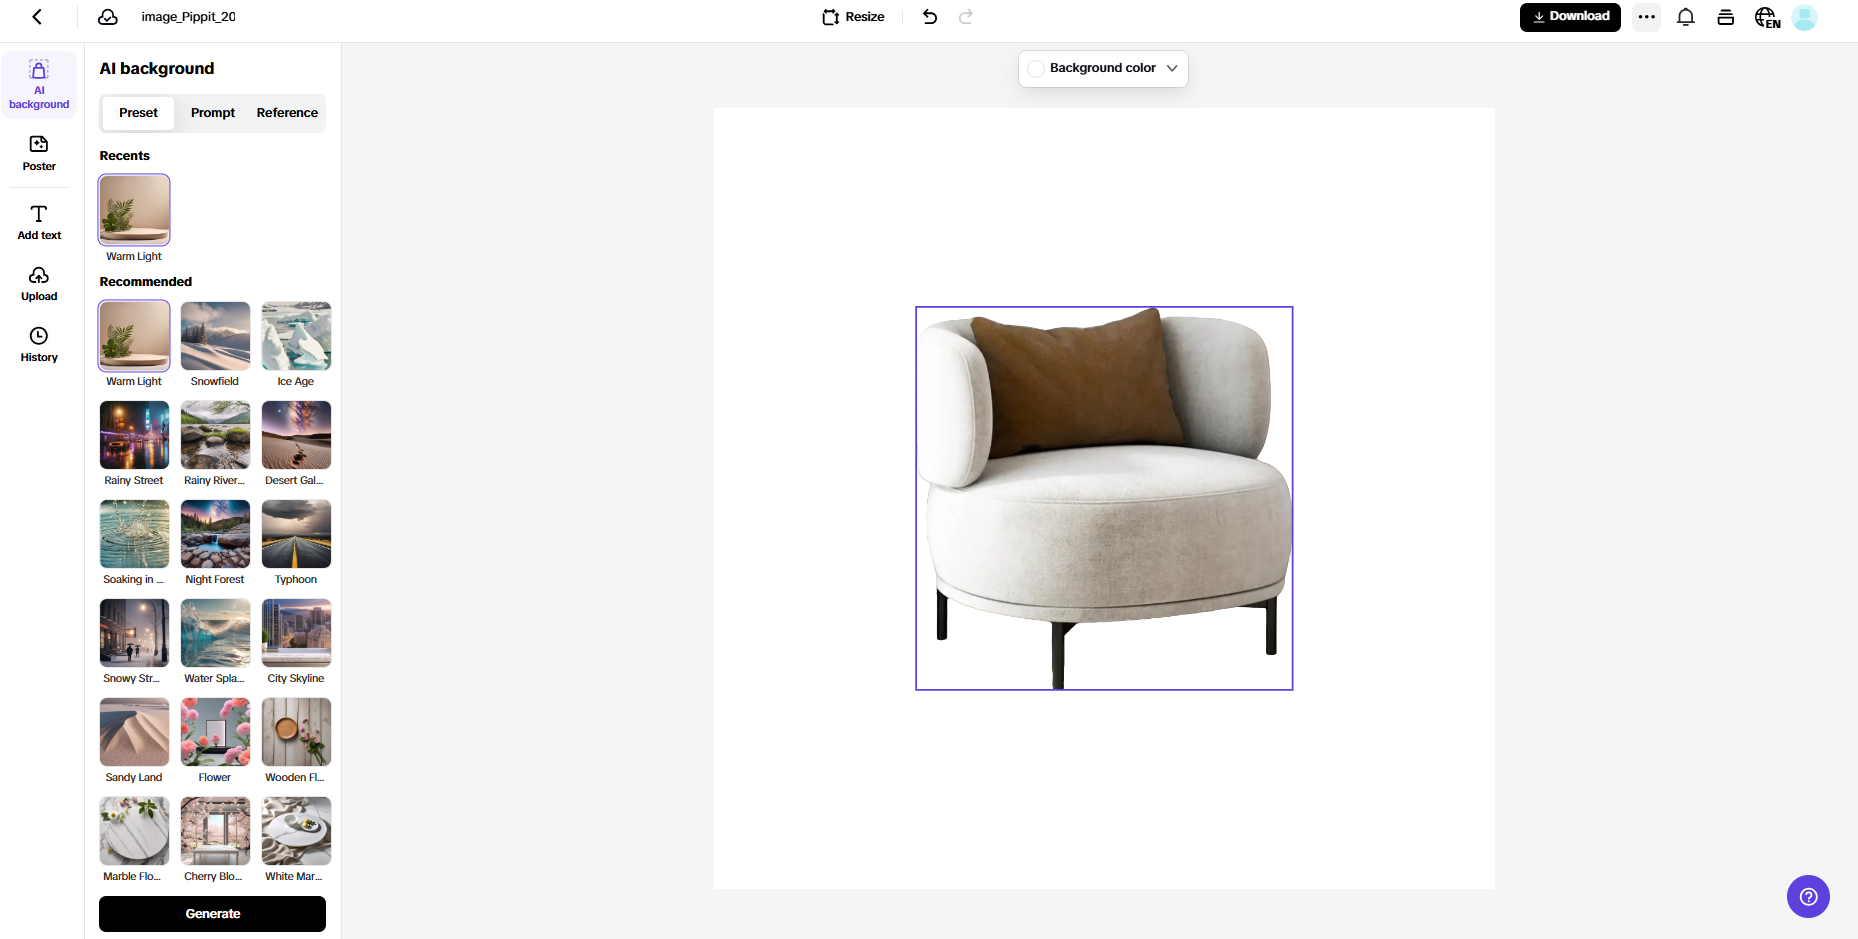
Task: Select the Sandy Land background preset
Action: (134, 732)
